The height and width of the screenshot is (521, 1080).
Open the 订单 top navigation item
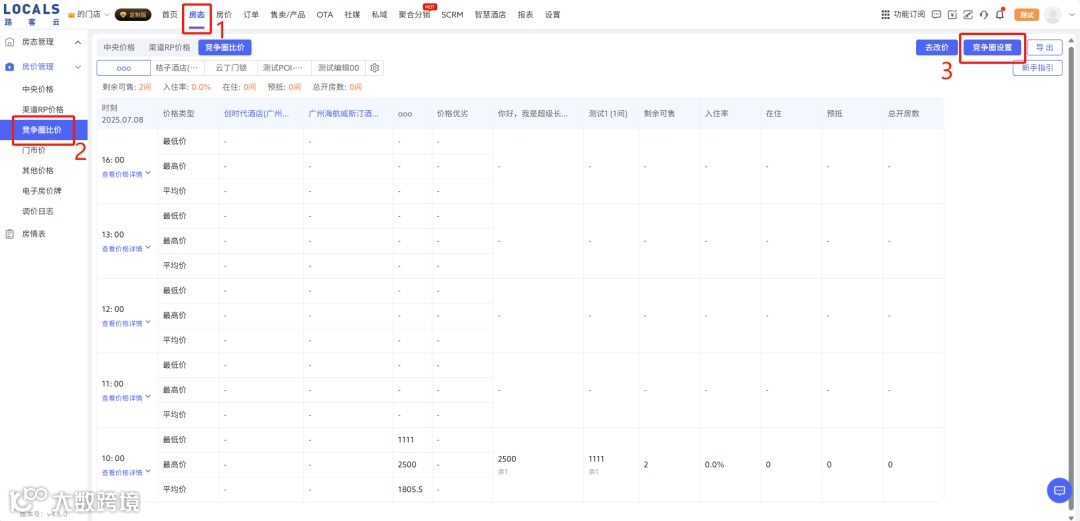[251, 14]
